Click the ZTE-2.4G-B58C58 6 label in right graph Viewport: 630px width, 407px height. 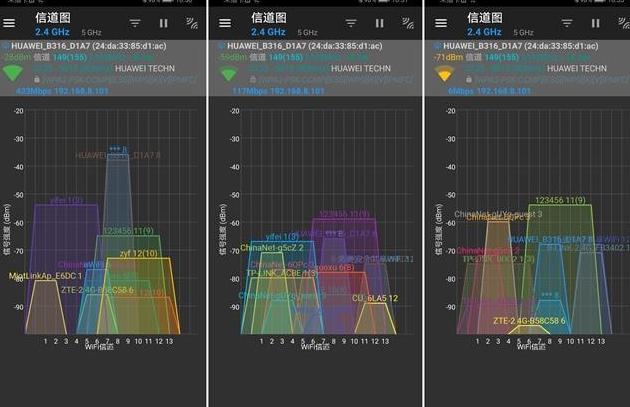pos(529,321)
